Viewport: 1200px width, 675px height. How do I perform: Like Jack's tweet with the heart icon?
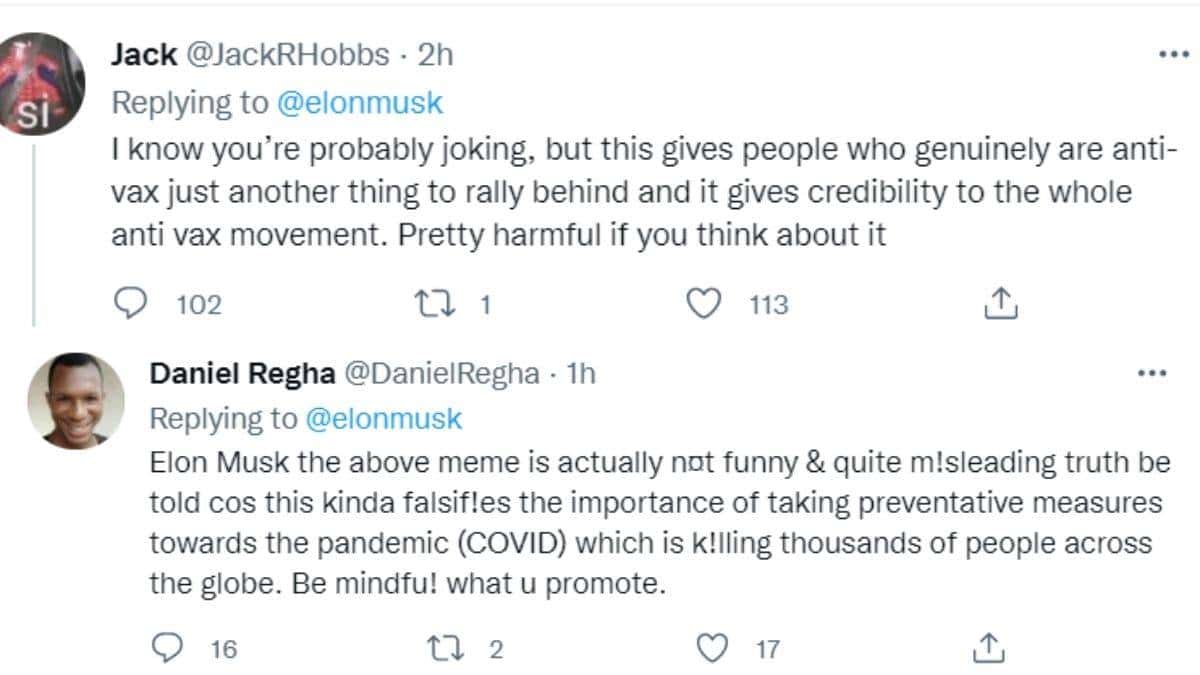[x=707, y=303]
